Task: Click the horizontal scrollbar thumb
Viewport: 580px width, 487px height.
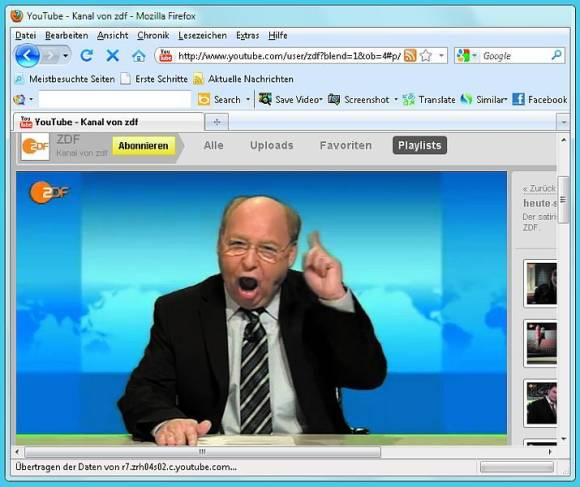Action: pyautogui.click(x=202, y=452)
